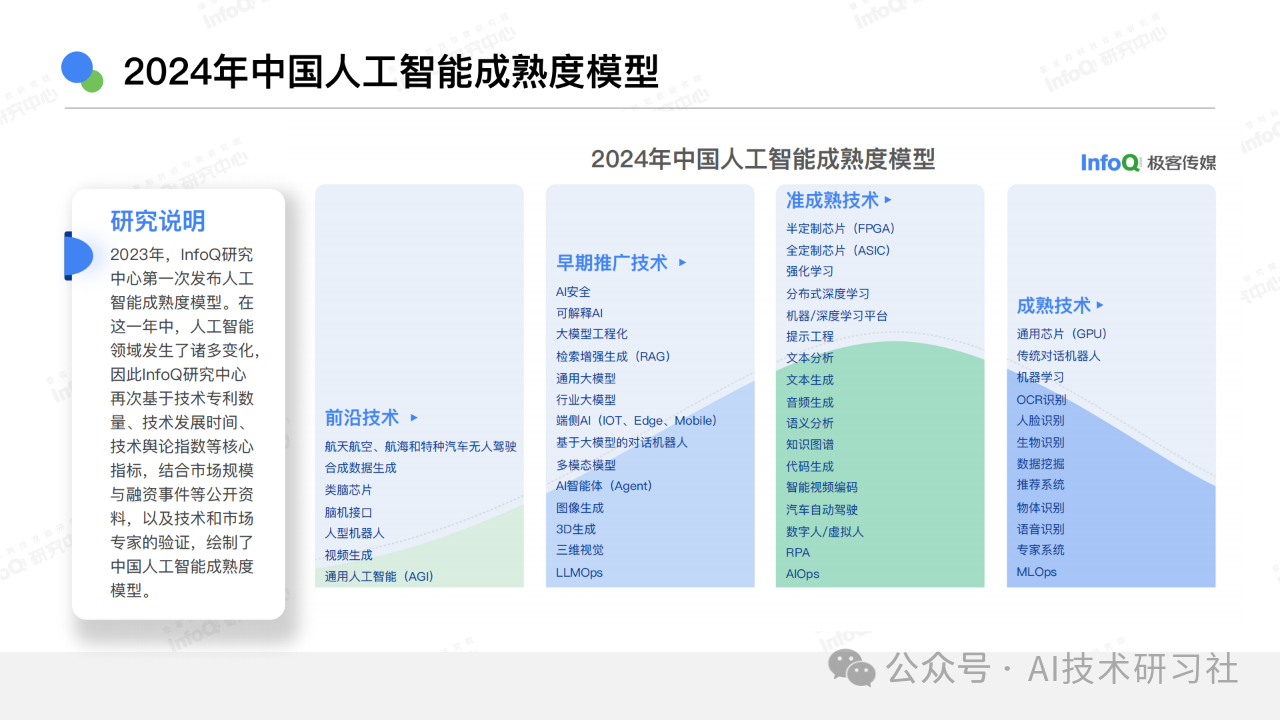Expand the 早期推广技术 arrow
1280x720 pixels.
[x=683, y=263]
